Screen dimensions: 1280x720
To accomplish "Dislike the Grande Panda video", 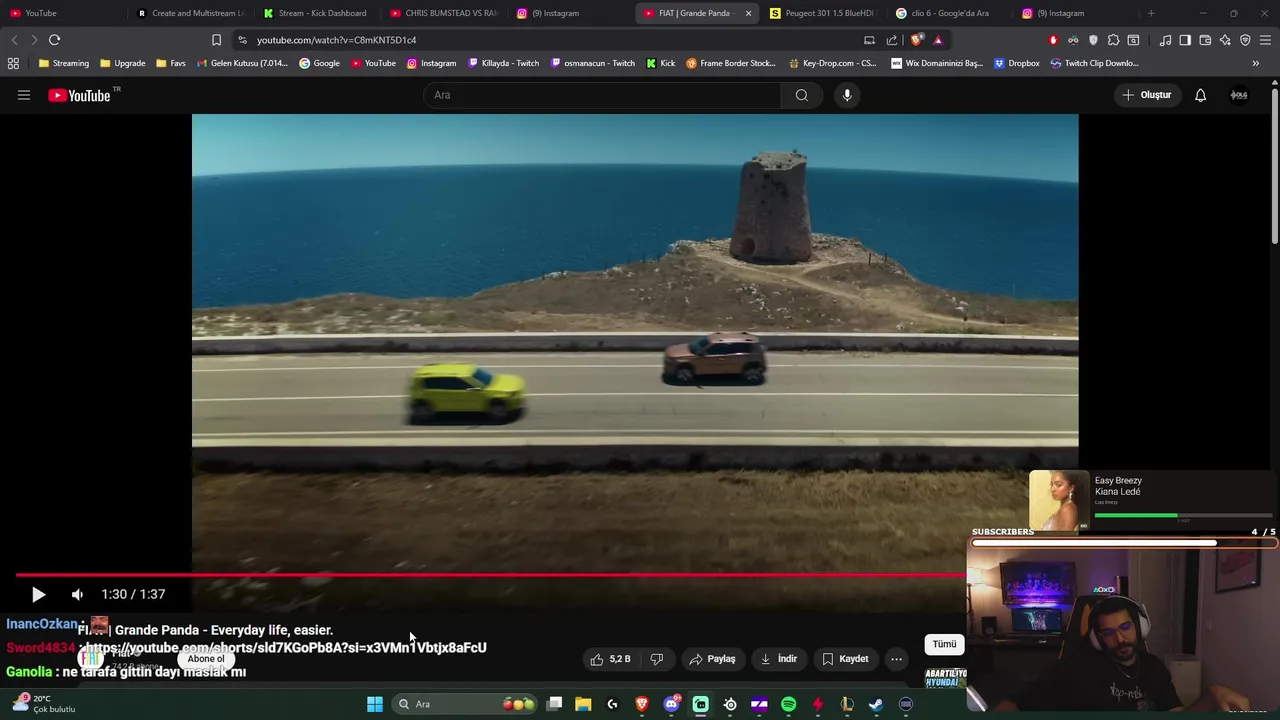I will pos(657,659).
